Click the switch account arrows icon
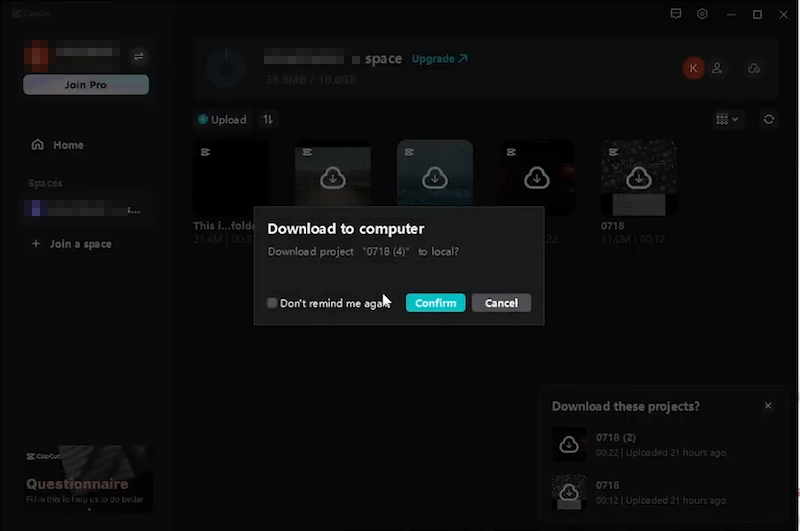Image resolution: width=800 pixels, height=531 pixels. click(139, 56)
